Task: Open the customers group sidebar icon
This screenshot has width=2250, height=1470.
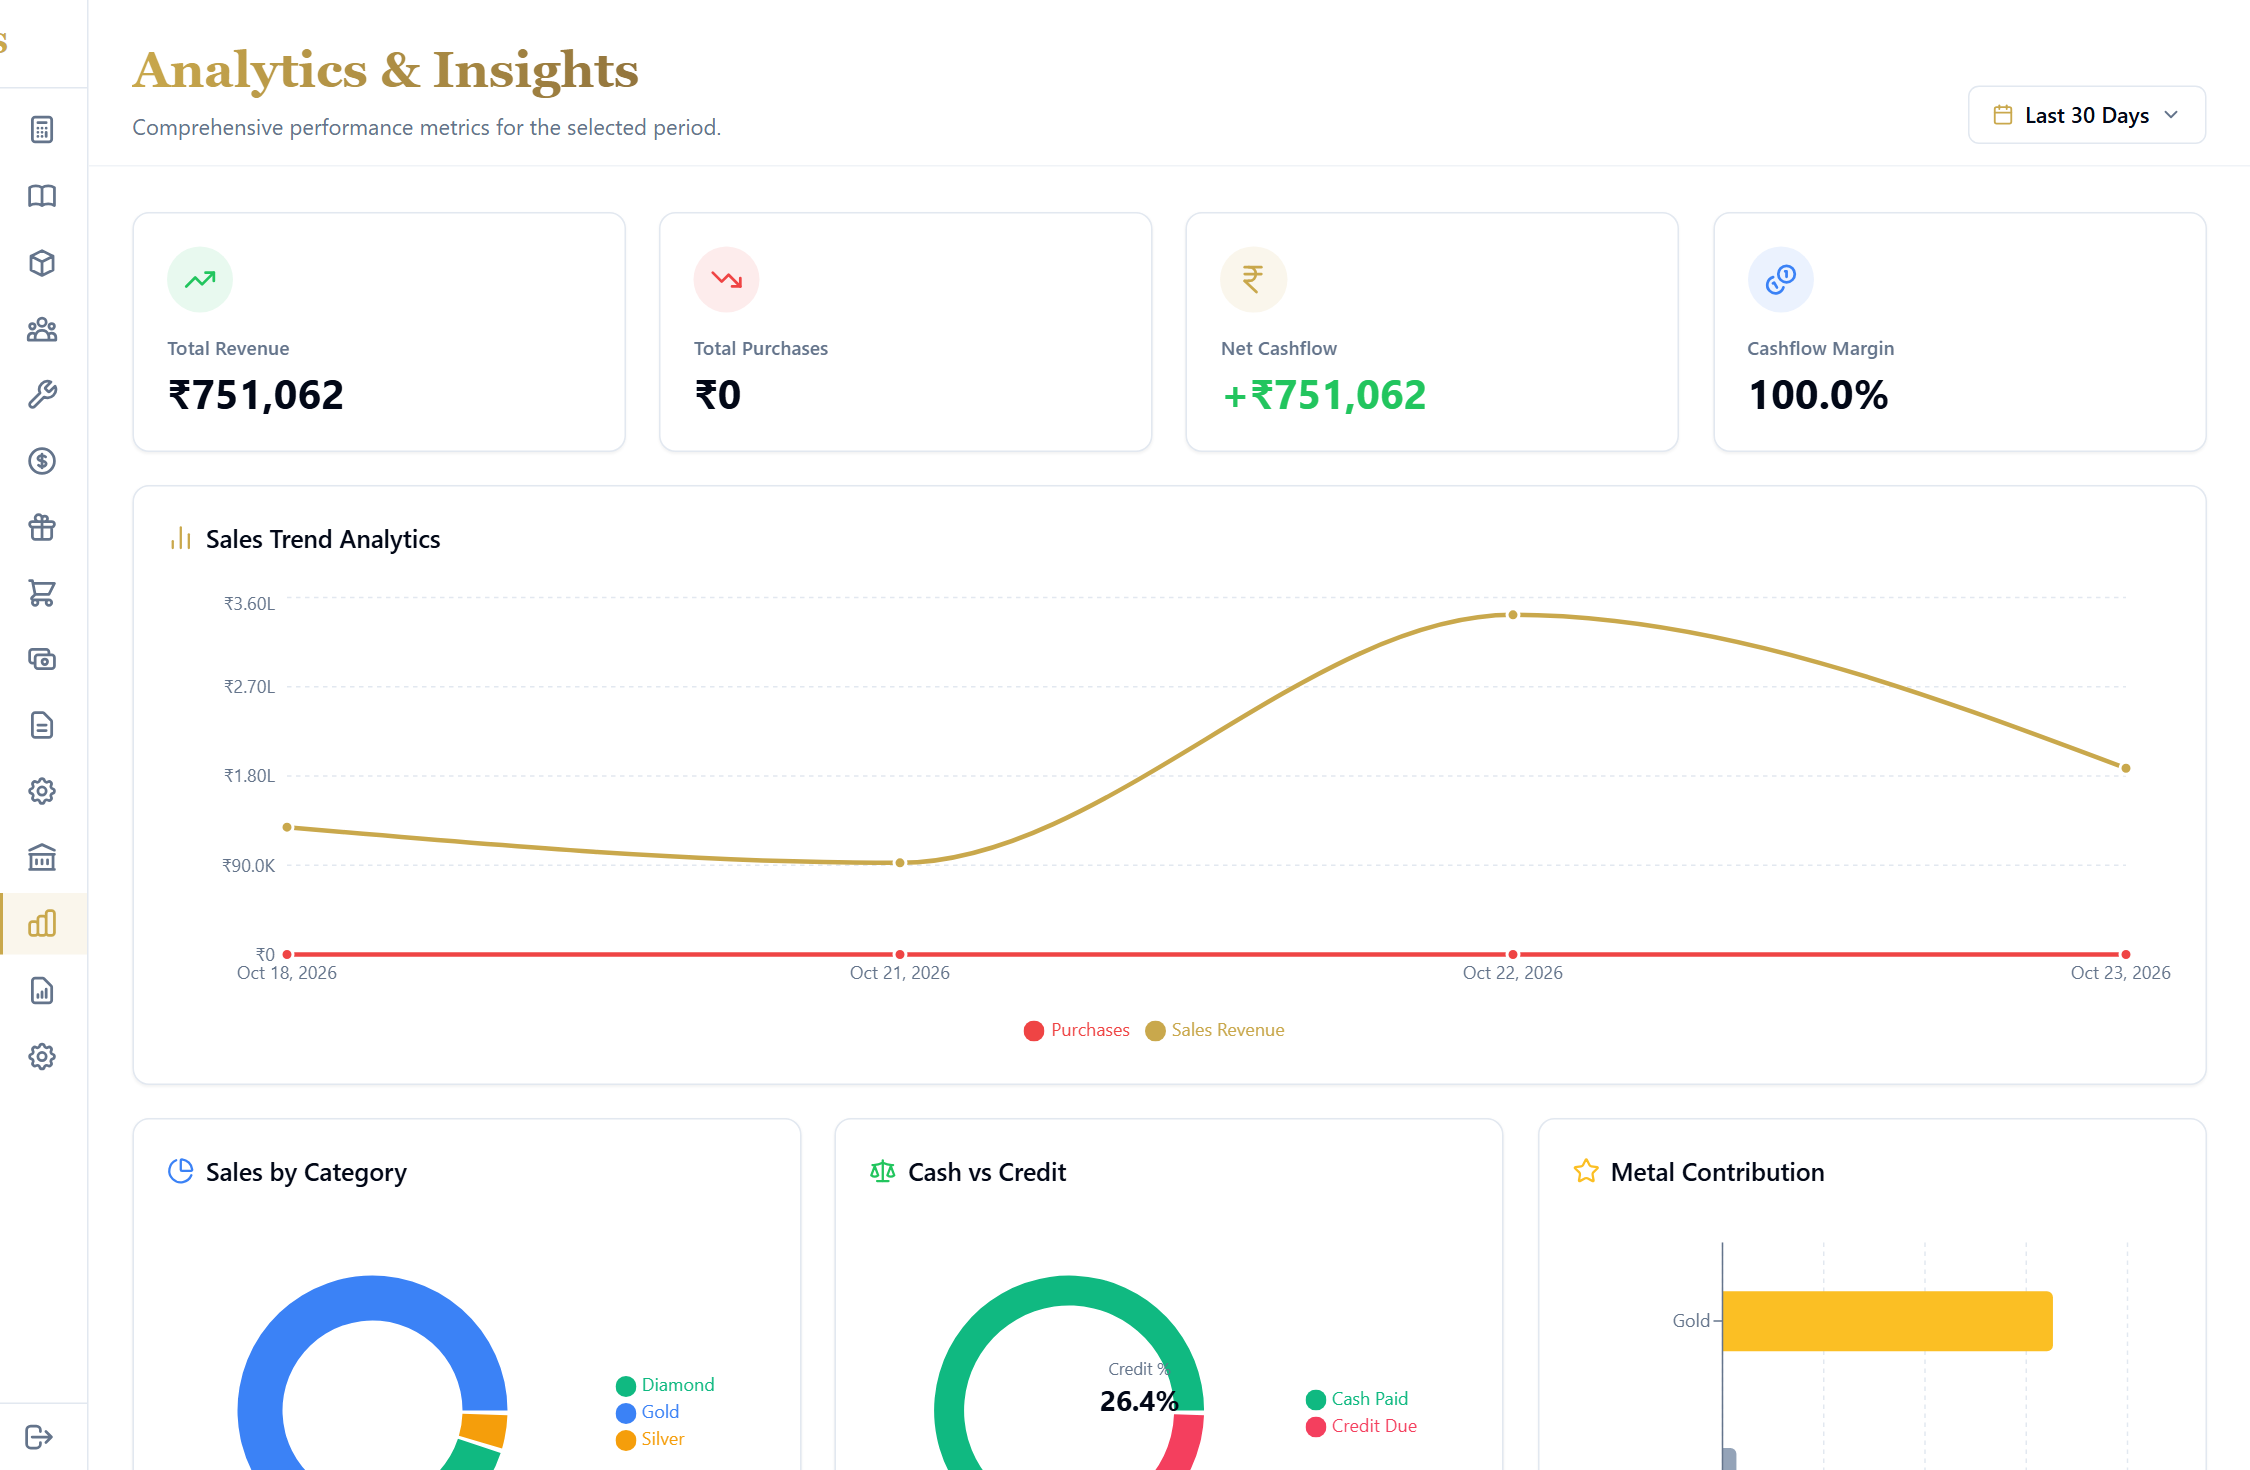Action: pyautogui.click(x=42, y=329)
